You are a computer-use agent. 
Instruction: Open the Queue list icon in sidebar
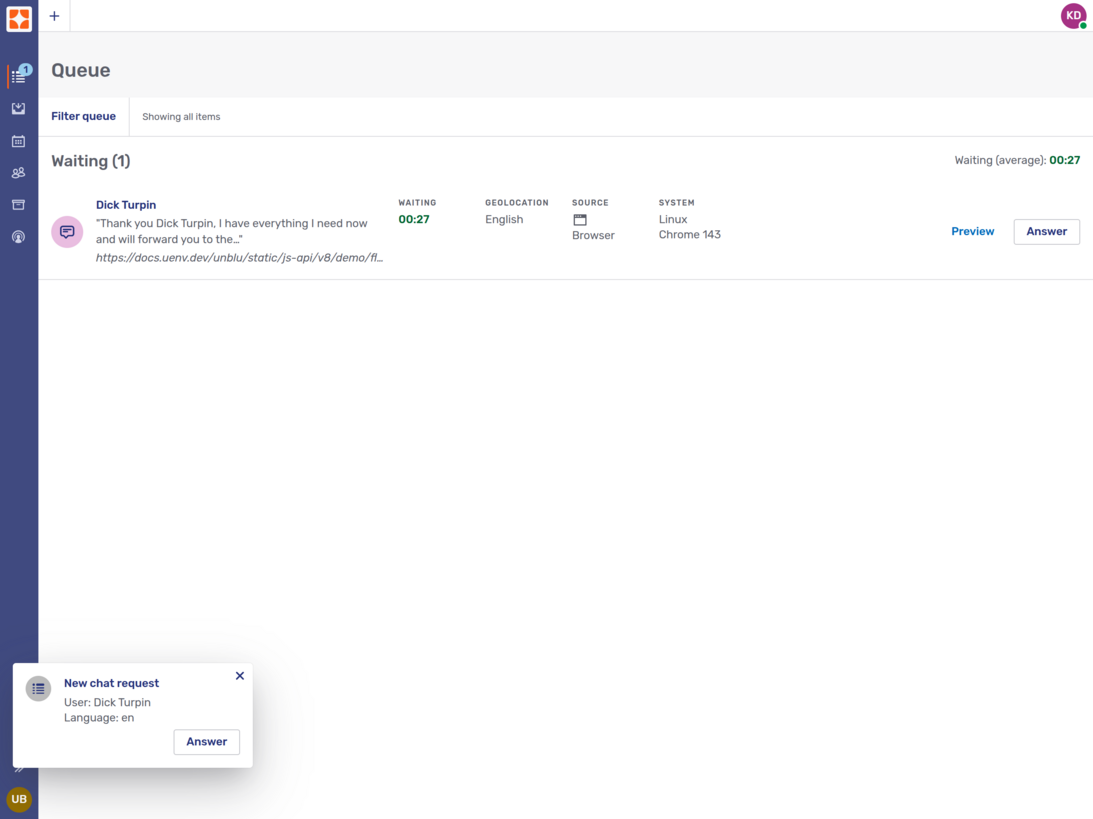[x=18, y=77]
